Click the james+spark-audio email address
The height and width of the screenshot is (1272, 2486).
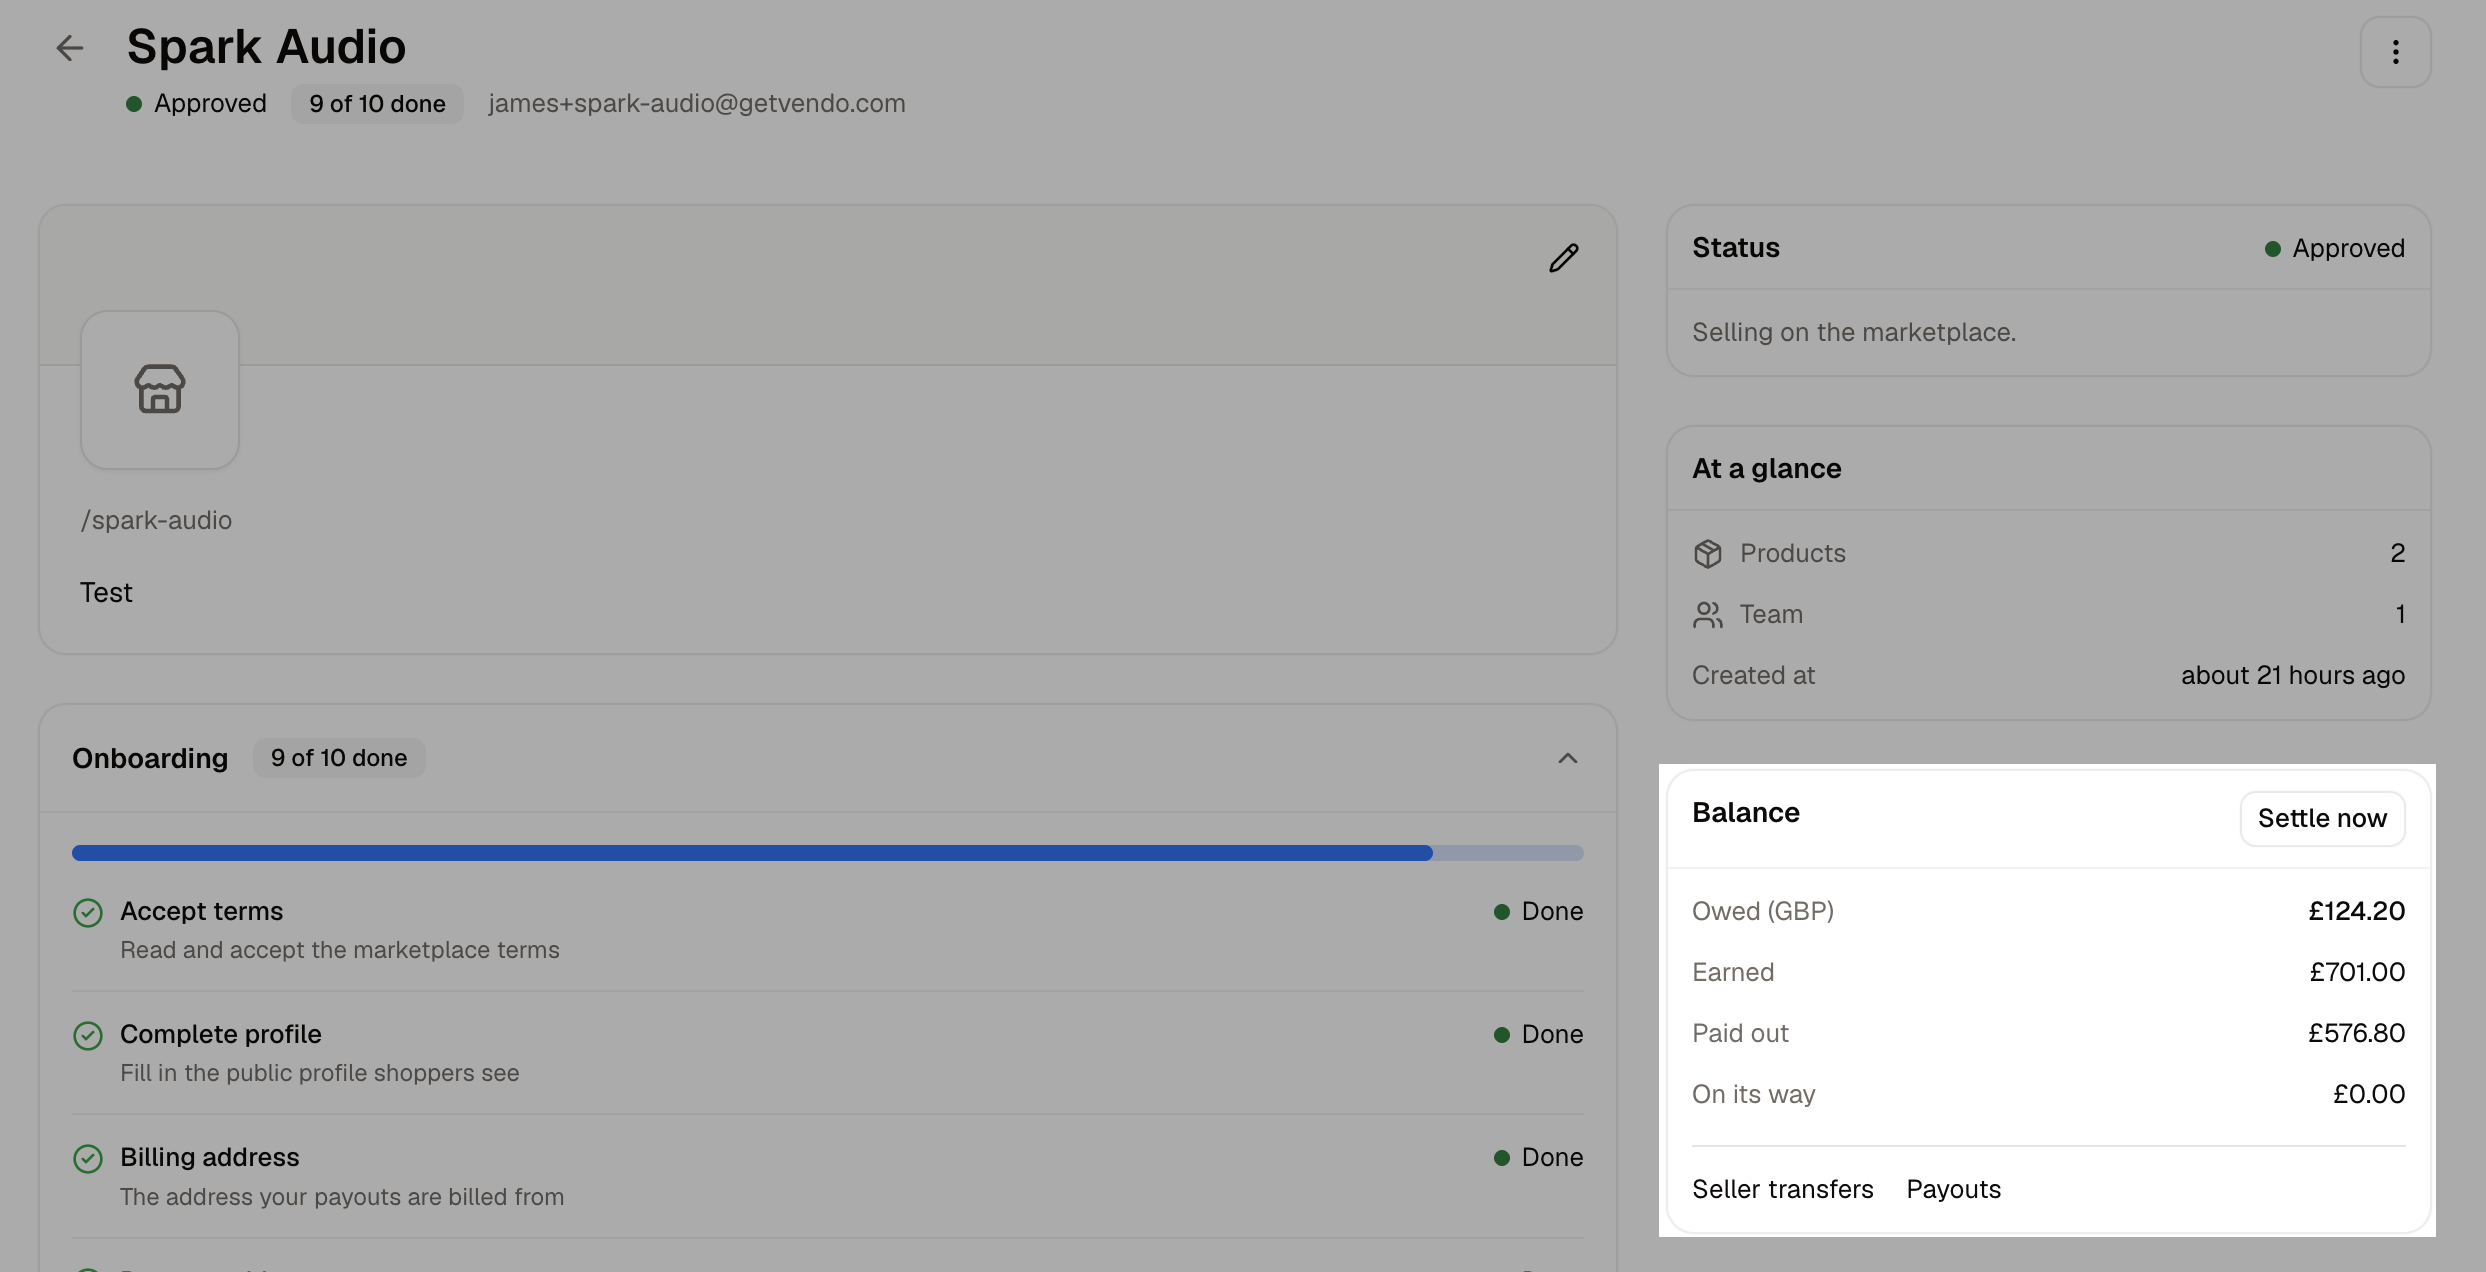(x=697, y=104)
